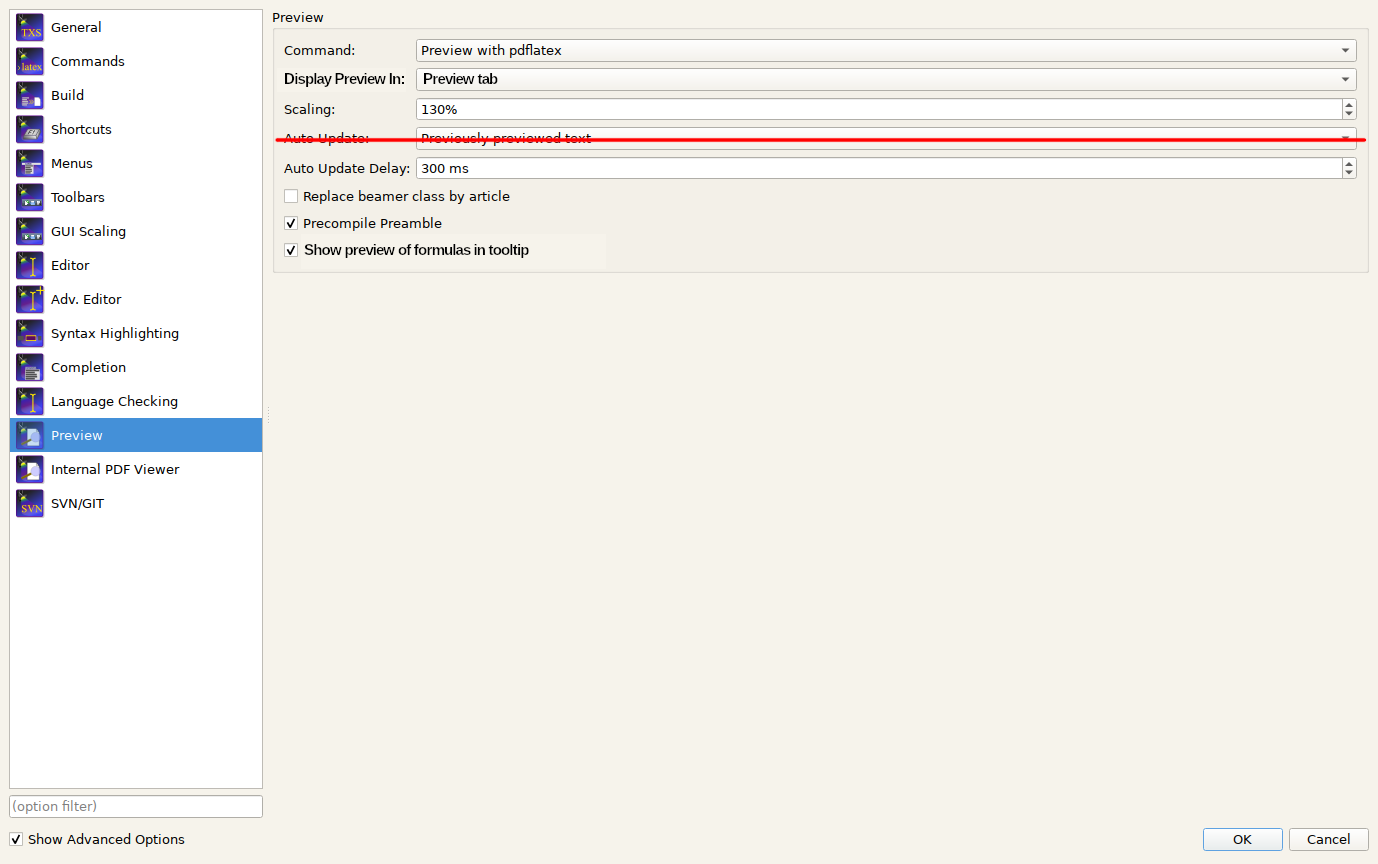Switch to the Language Checking section
This screenshot has height=864, width=1378.
(x=113, y=401)
